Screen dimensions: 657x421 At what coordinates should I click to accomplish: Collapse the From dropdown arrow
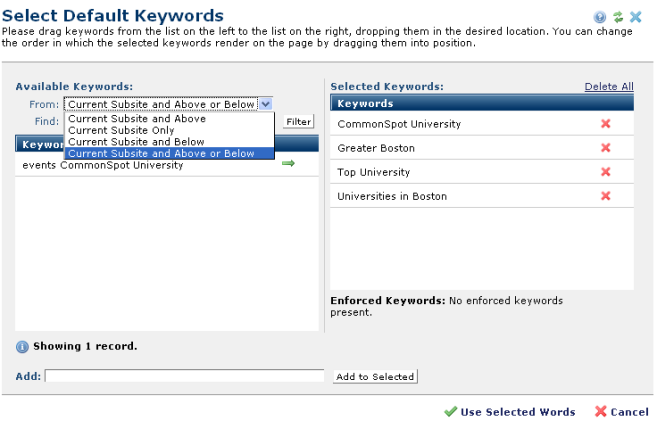(x=265, y=103)
